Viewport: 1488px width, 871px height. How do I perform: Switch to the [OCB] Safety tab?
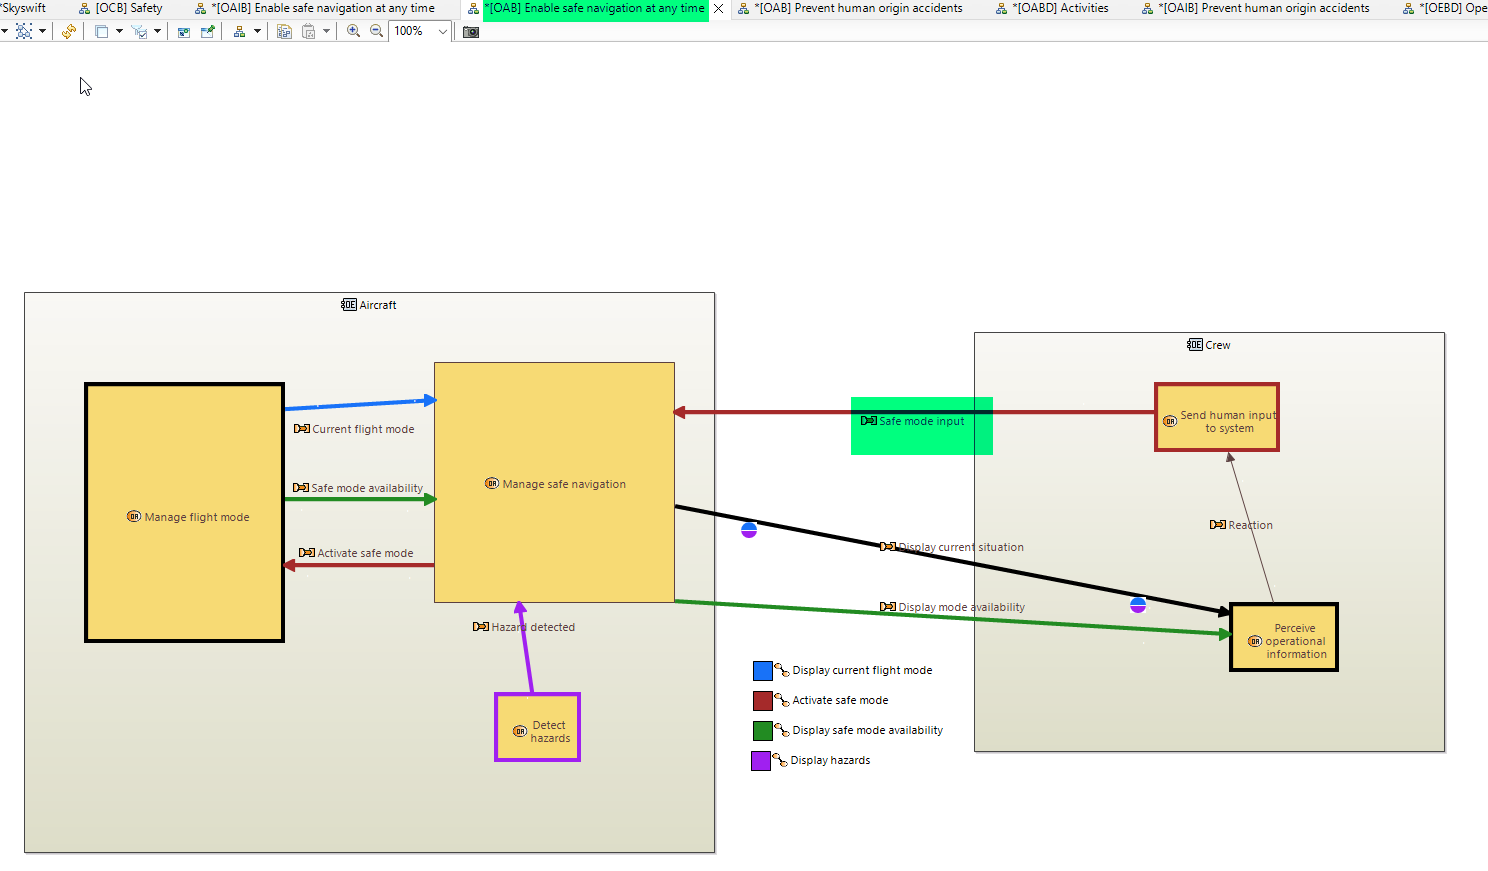click(x=128, y=8)
